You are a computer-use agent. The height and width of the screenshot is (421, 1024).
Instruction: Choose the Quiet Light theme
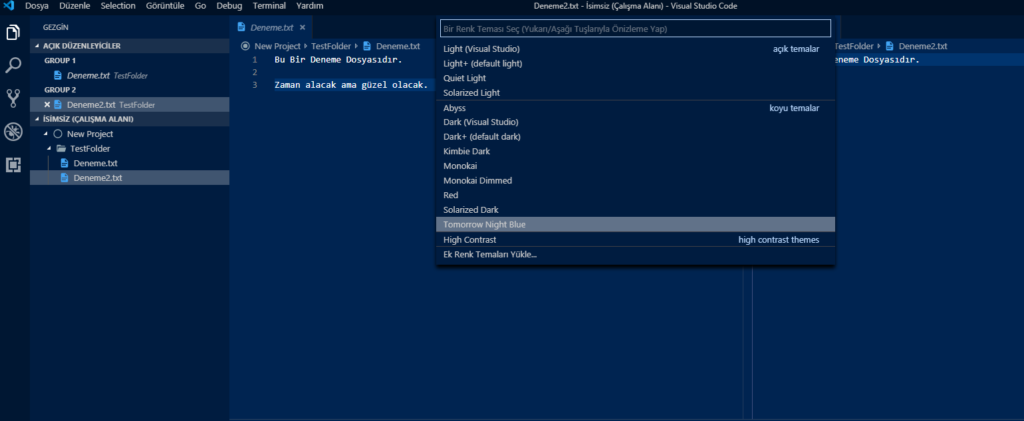click(x=635, y=78)
